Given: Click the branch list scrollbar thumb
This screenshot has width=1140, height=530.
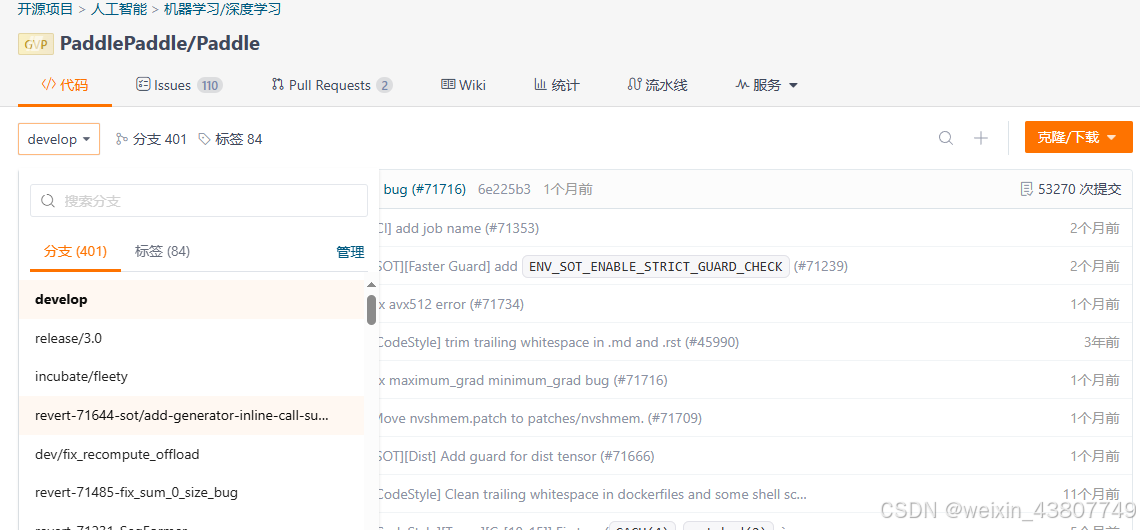Looking at the screenshot, I should pos(372,310).
